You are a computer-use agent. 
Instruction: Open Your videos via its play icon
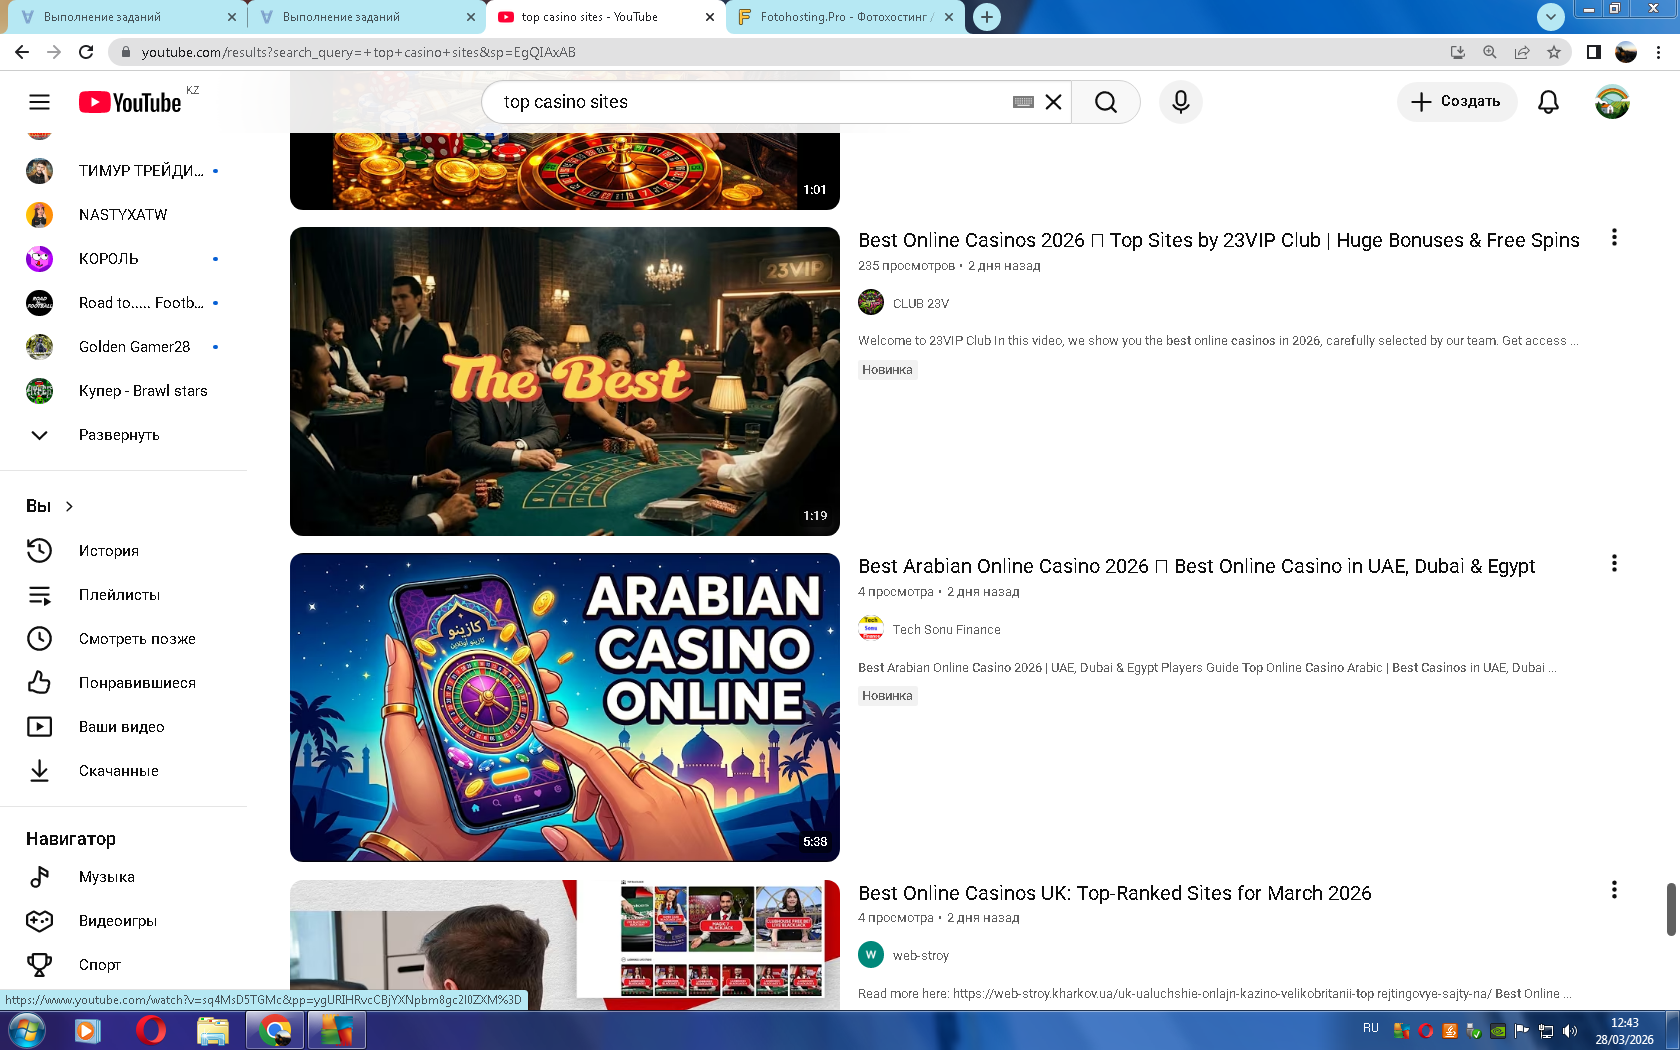(x=39, y=727)
